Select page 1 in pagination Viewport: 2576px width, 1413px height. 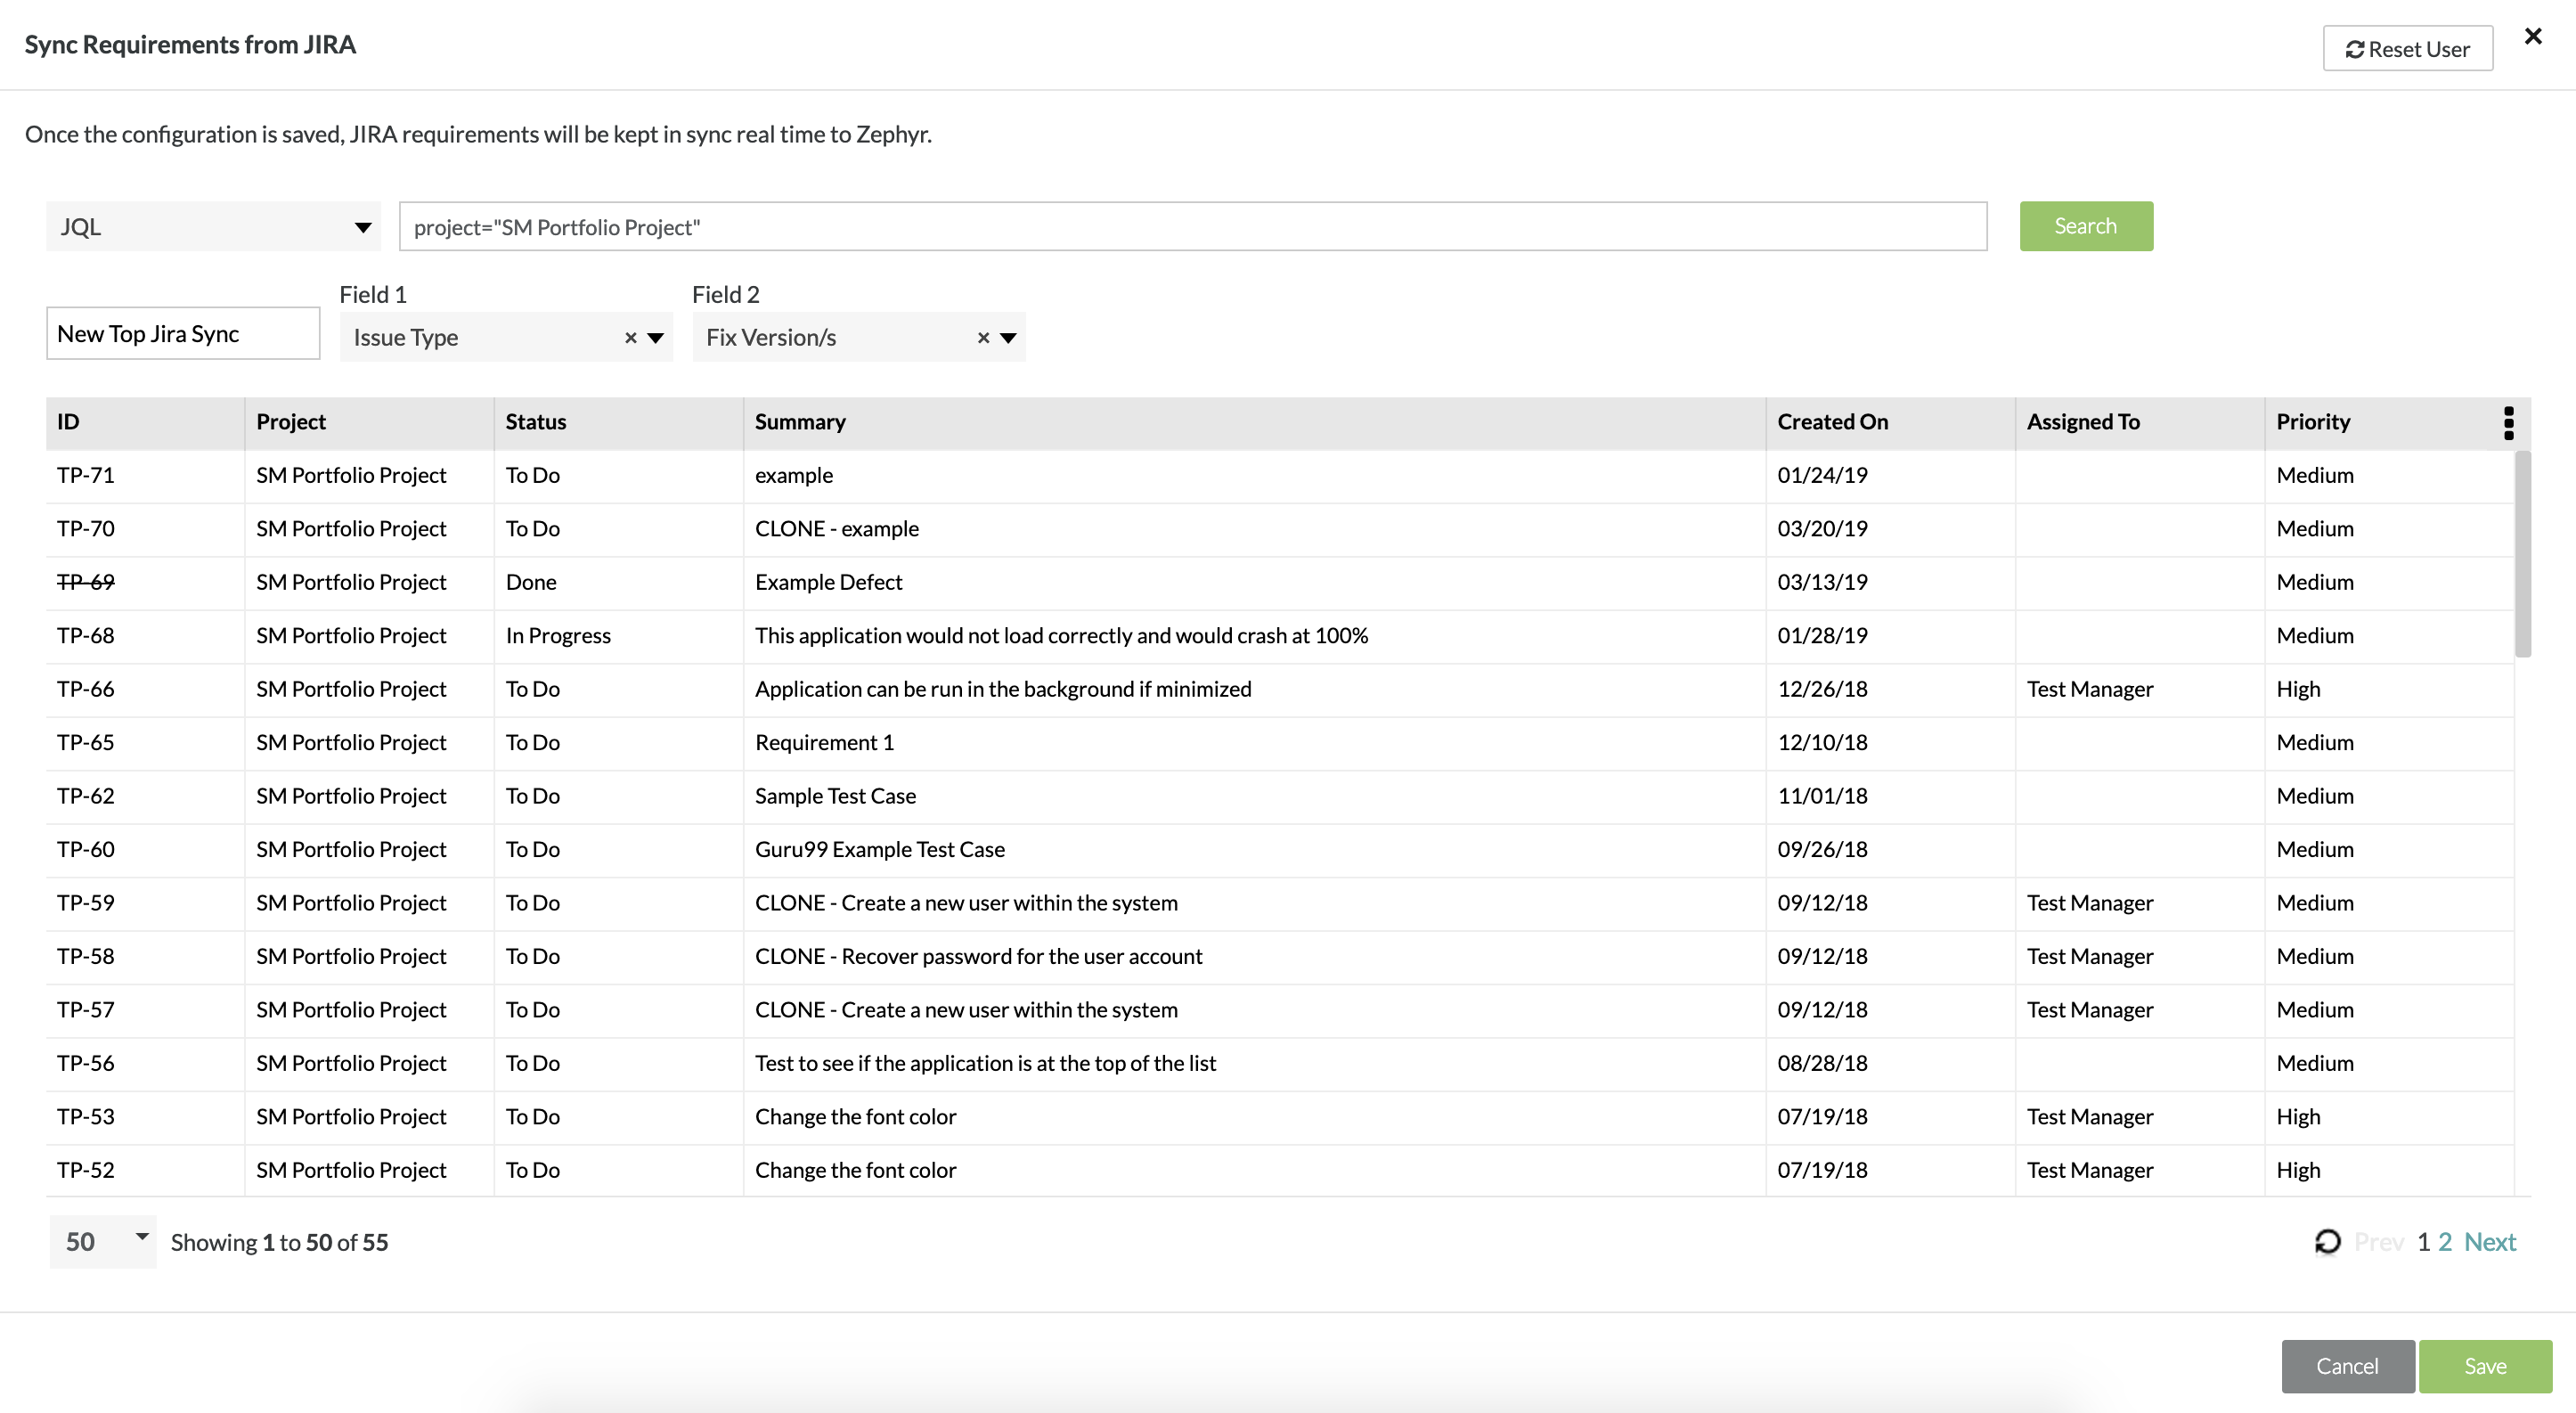tap(2423, 1242)
